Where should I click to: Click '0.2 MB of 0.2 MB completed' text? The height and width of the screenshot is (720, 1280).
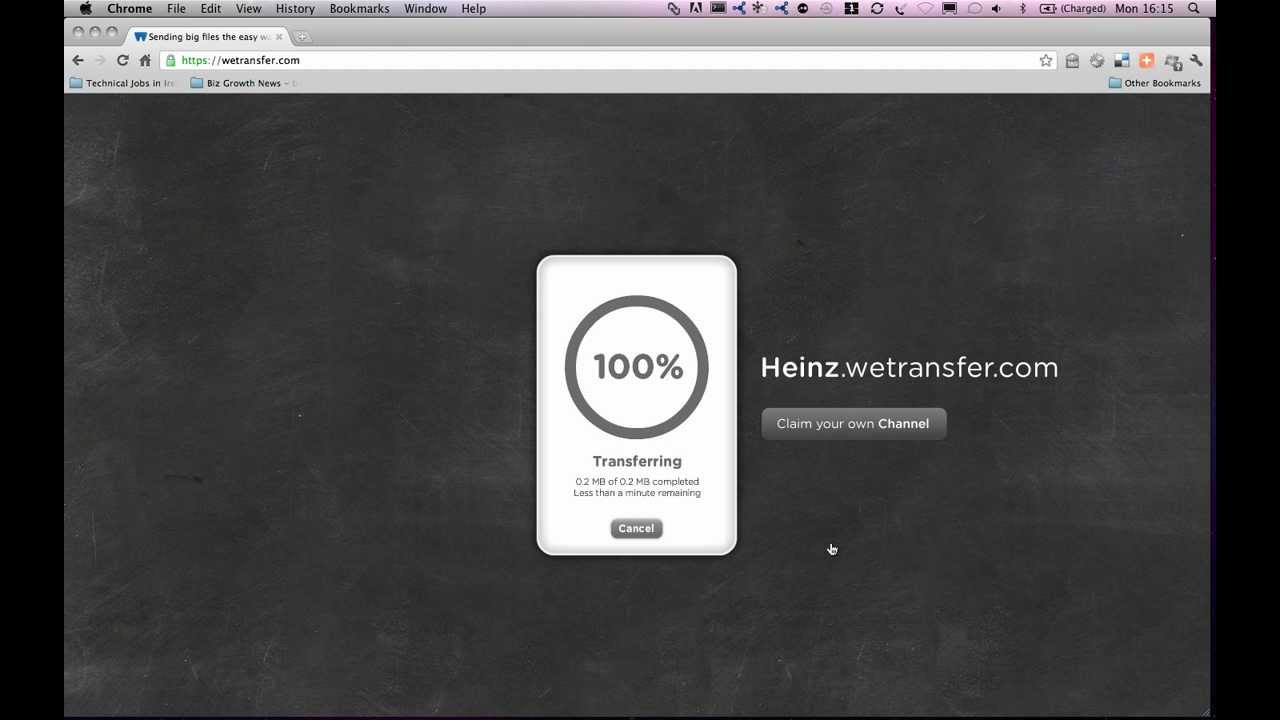[x=637, y=482]
